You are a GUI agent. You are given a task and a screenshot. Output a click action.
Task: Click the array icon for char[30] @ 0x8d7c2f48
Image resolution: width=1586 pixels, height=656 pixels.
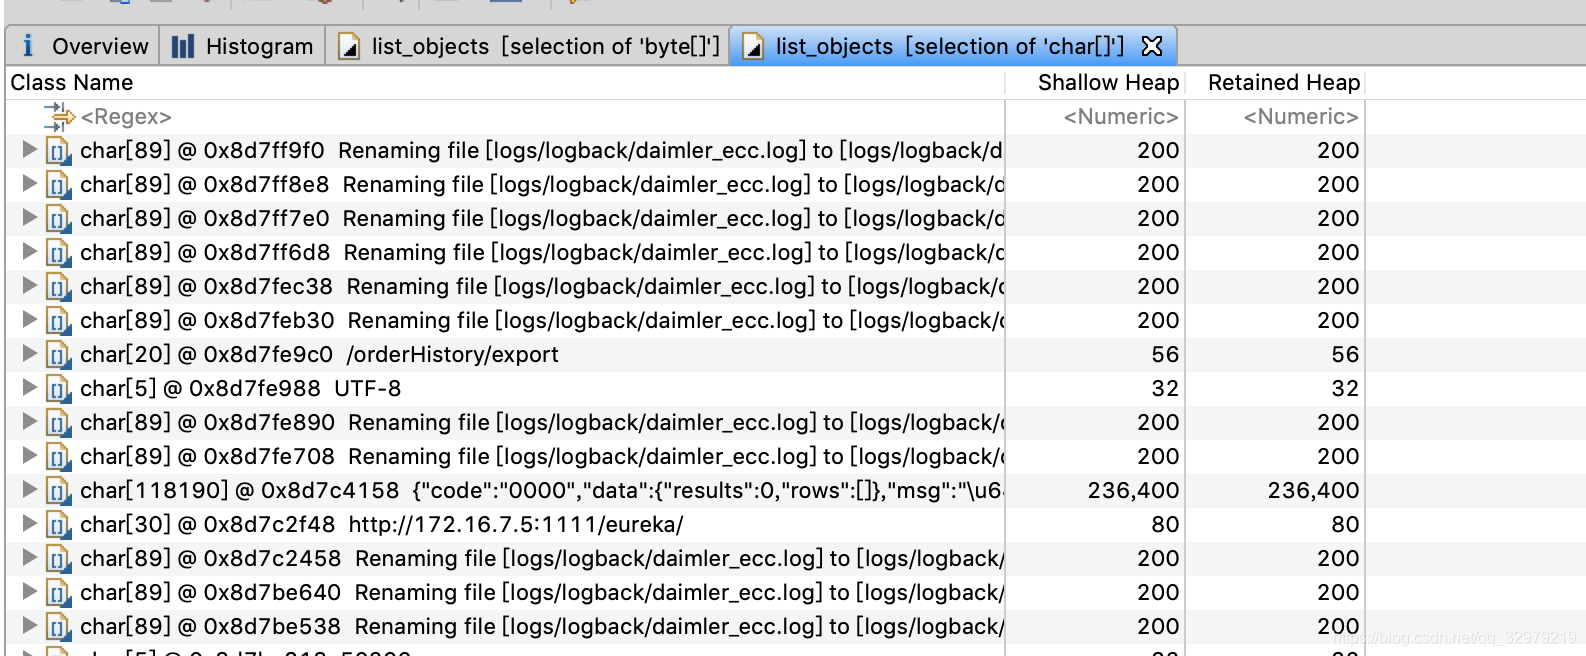click(59, 525)
